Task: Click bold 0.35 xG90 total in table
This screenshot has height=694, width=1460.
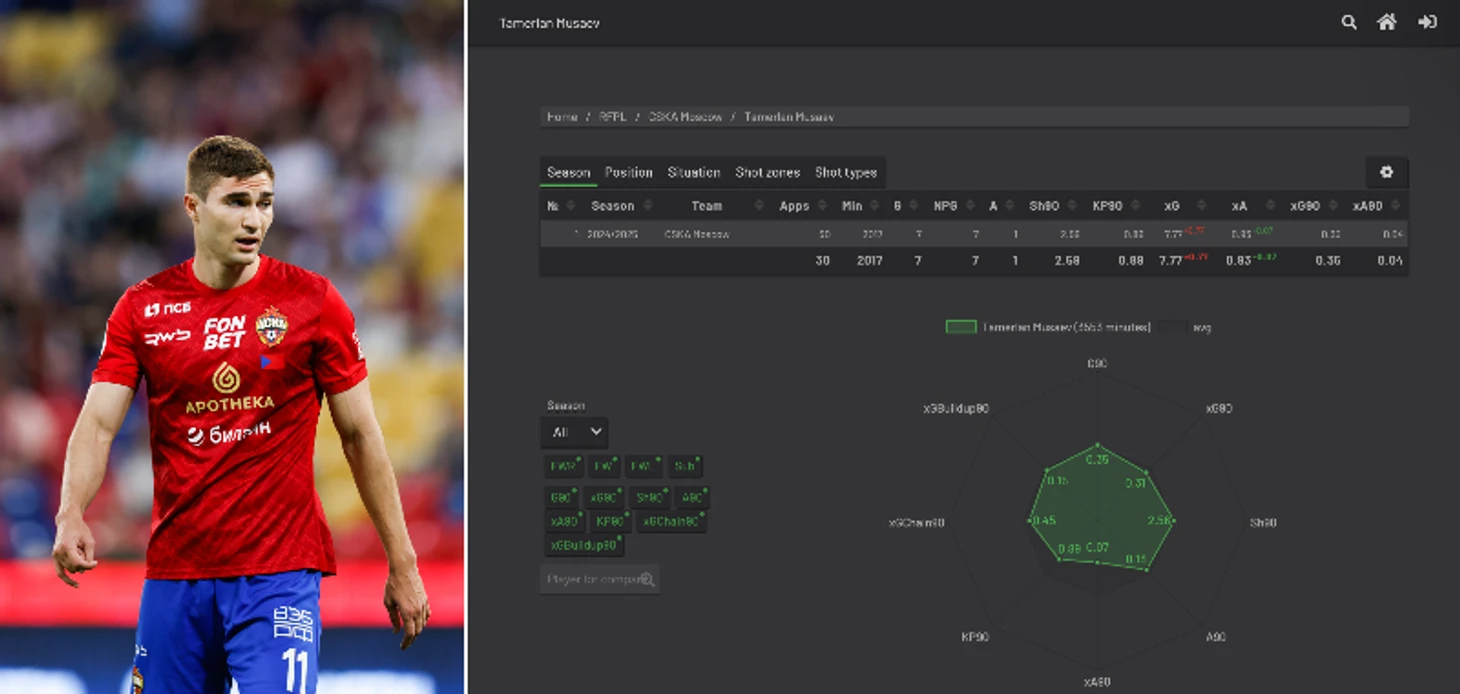Action: [x=1328, y=261]
